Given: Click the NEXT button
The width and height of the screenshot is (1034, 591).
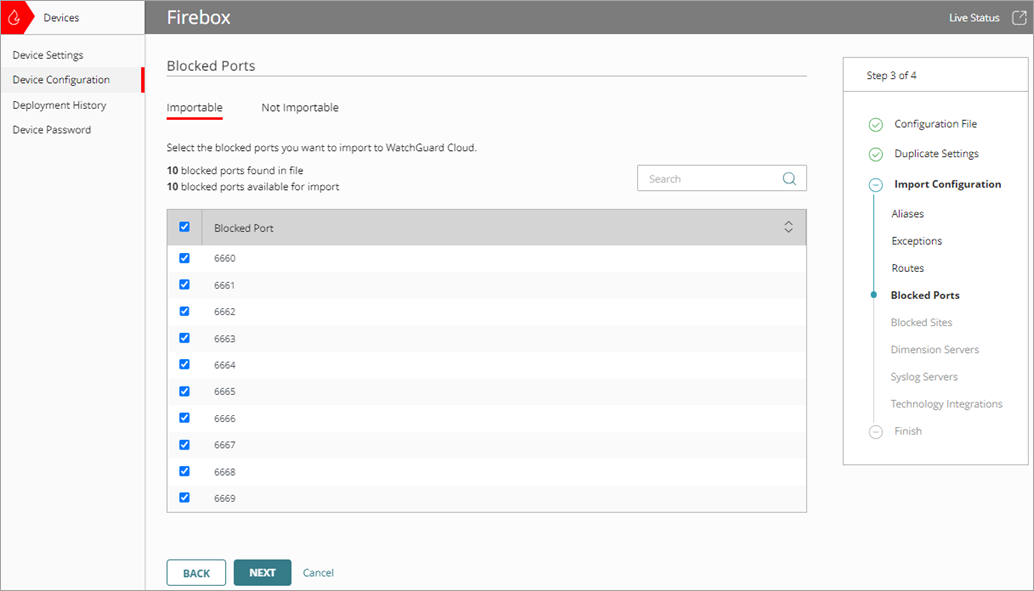Looking at the screenshot, I should click(x=262, y=572).
